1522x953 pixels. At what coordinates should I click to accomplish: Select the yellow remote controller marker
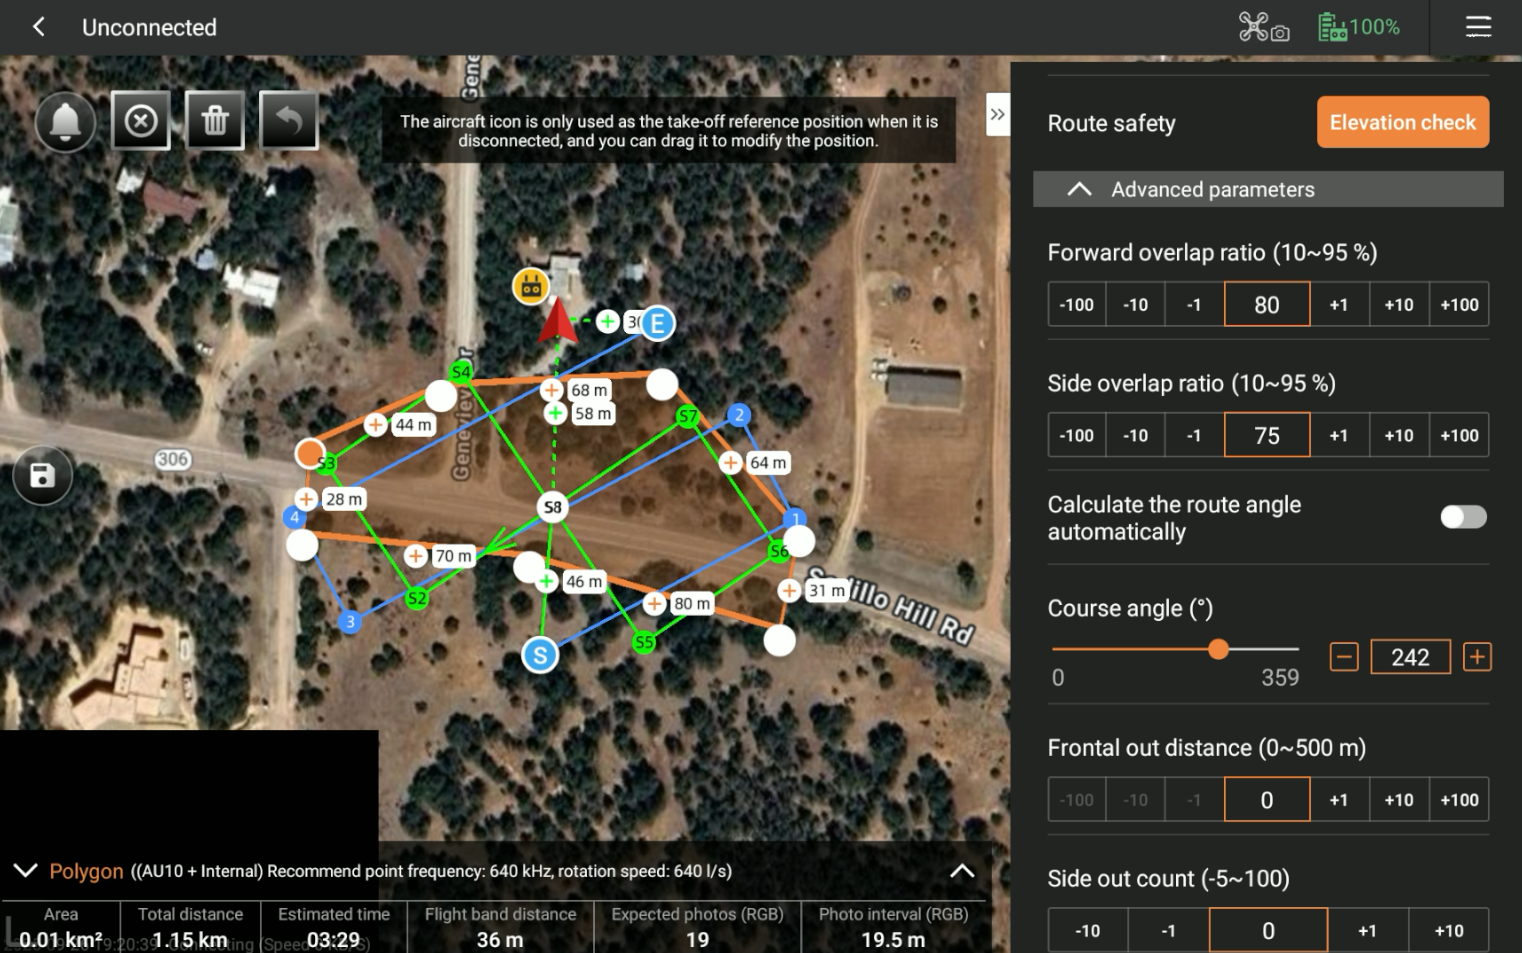coord(531,287)
